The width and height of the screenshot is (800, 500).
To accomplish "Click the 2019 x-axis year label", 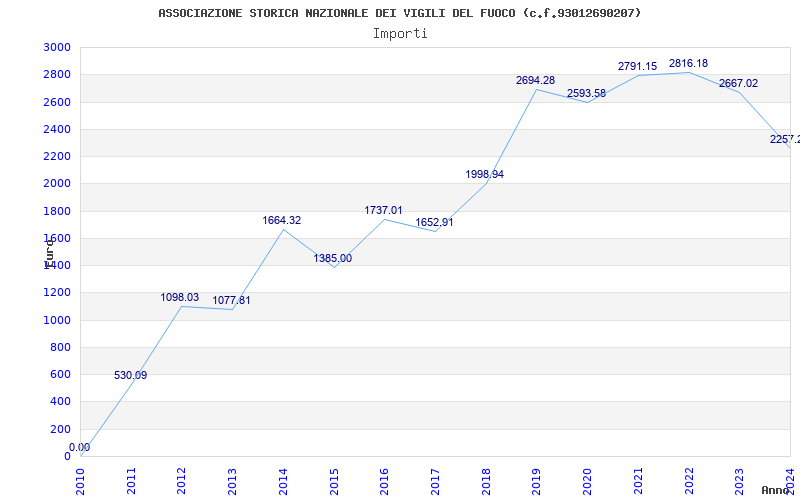I will (536, 482).
